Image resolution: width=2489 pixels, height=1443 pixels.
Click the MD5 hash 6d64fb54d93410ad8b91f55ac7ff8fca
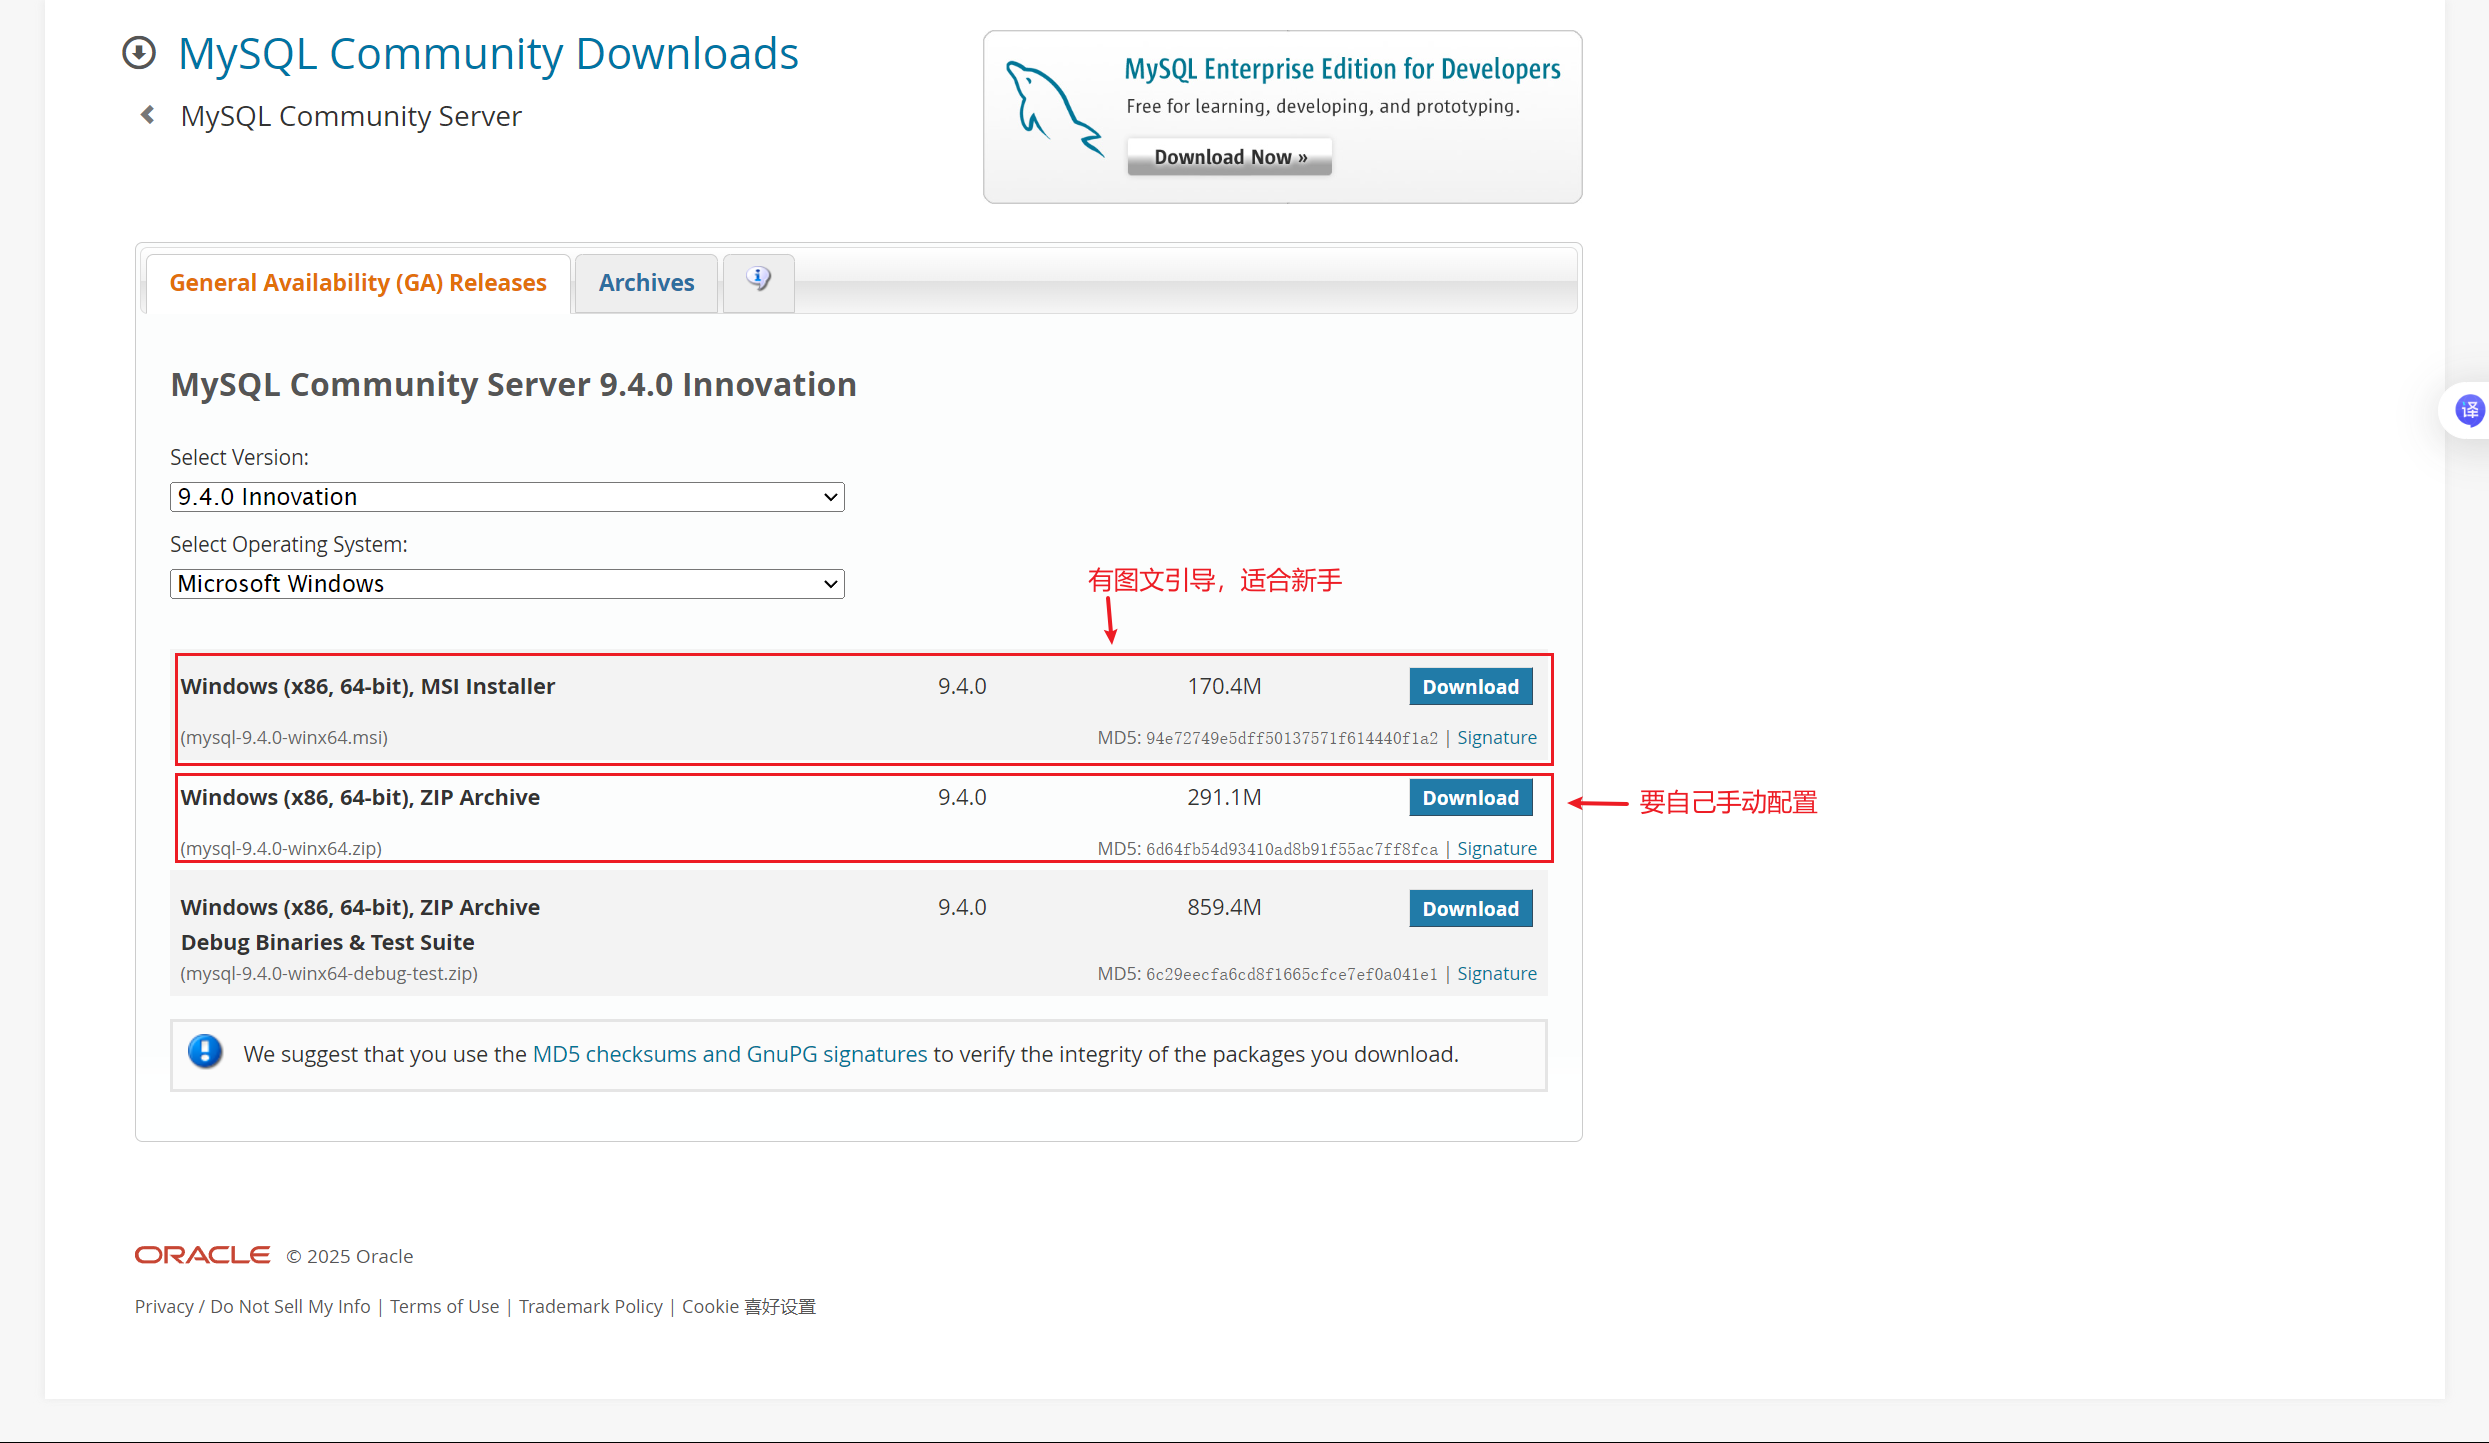pos(1292,850)
